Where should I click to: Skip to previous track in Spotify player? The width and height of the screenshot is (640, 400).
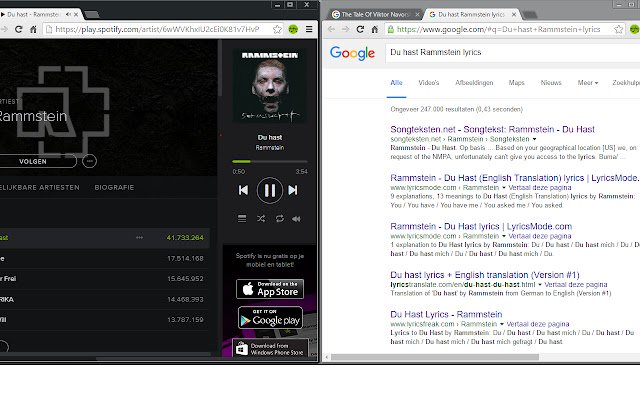243,190
